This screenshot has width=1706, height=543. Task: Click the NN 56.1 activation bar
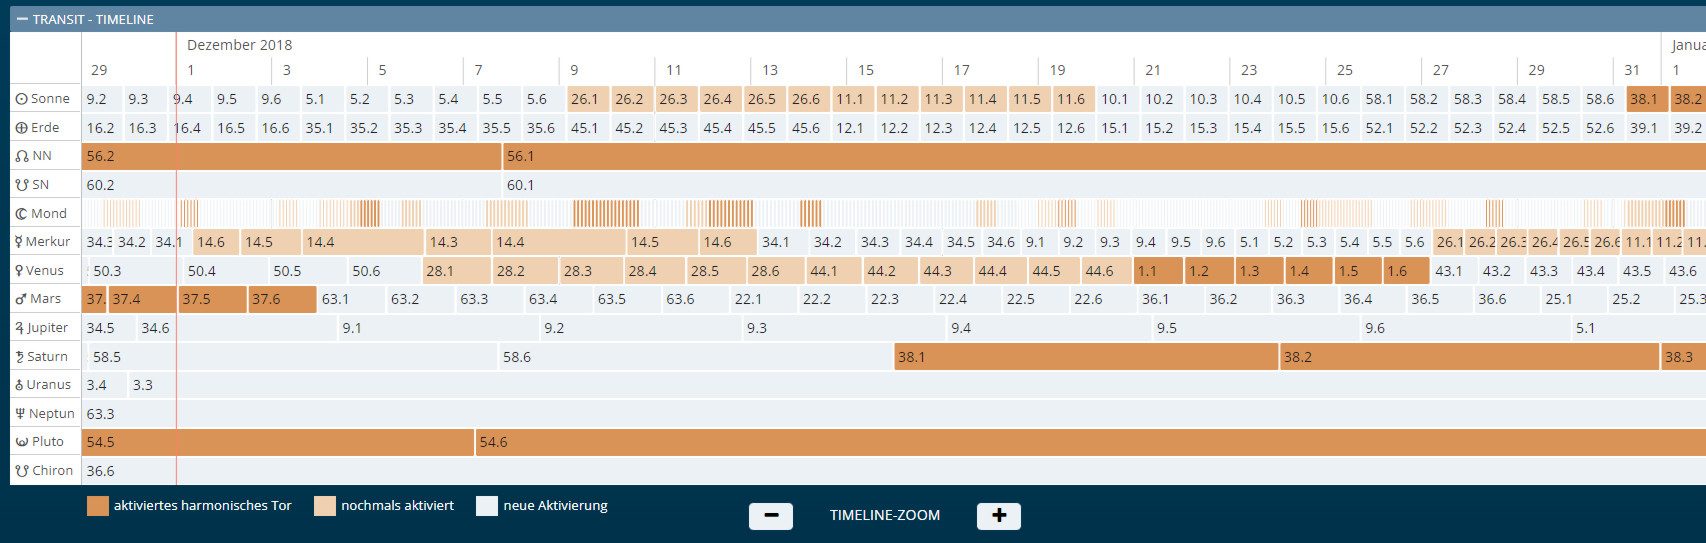[x=1100, y=156]
